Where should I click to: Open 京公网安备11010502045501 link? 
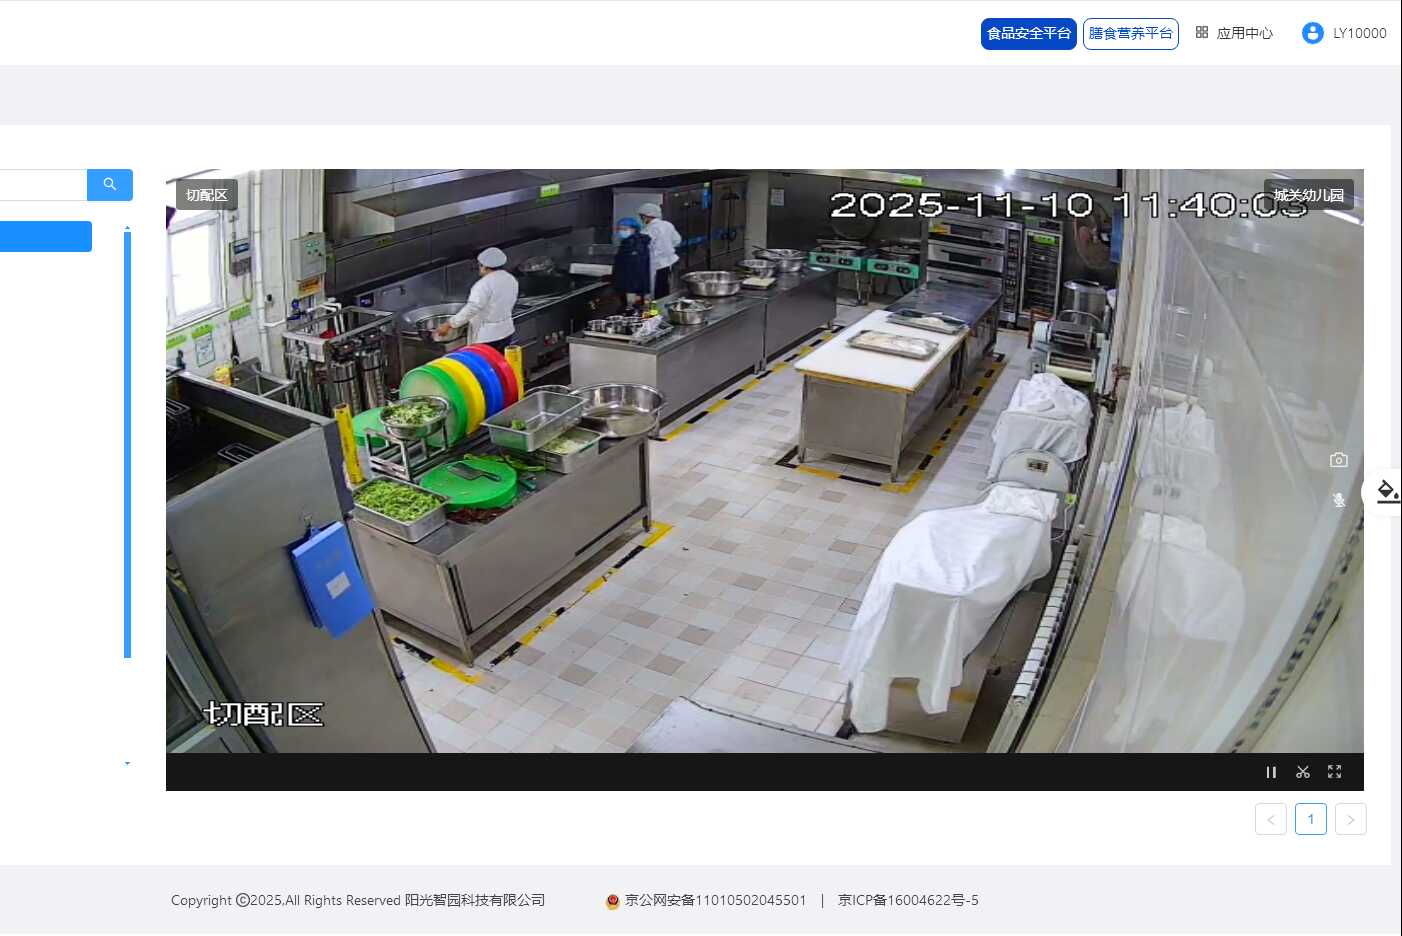(714, 900)
